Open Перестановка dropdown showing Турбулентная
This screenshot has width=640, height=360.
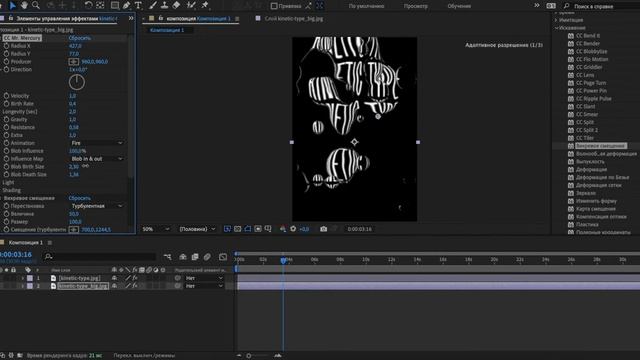[96, 206]
